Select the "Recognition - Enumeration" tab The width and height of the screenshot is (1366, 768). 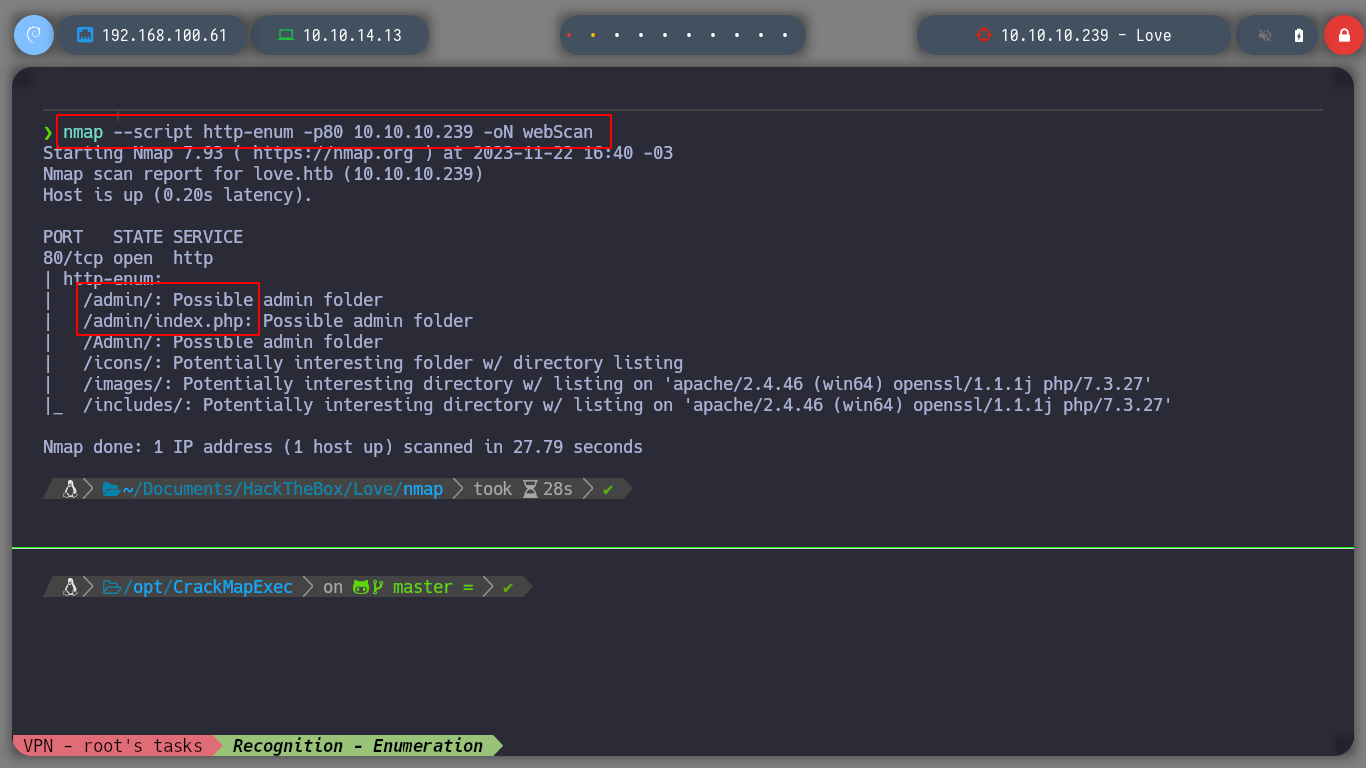click(x=357, y=746)
